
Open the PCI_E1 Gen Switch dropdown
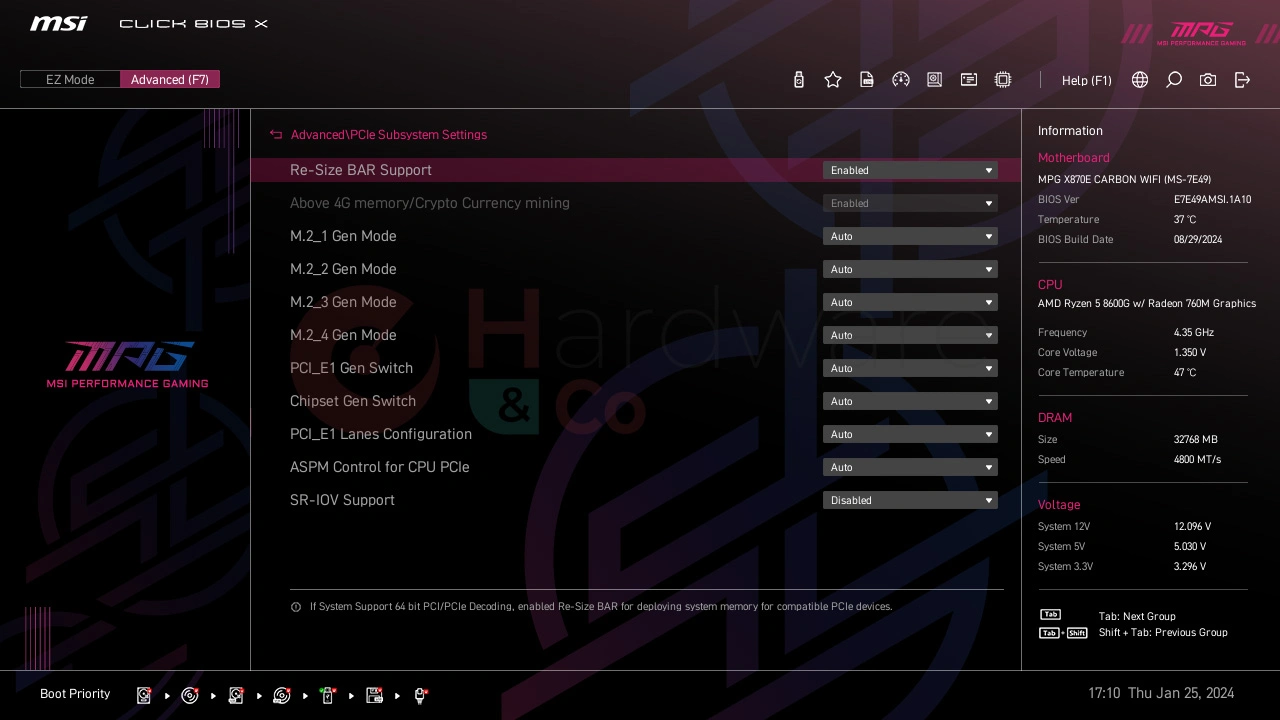pos(910,368)
